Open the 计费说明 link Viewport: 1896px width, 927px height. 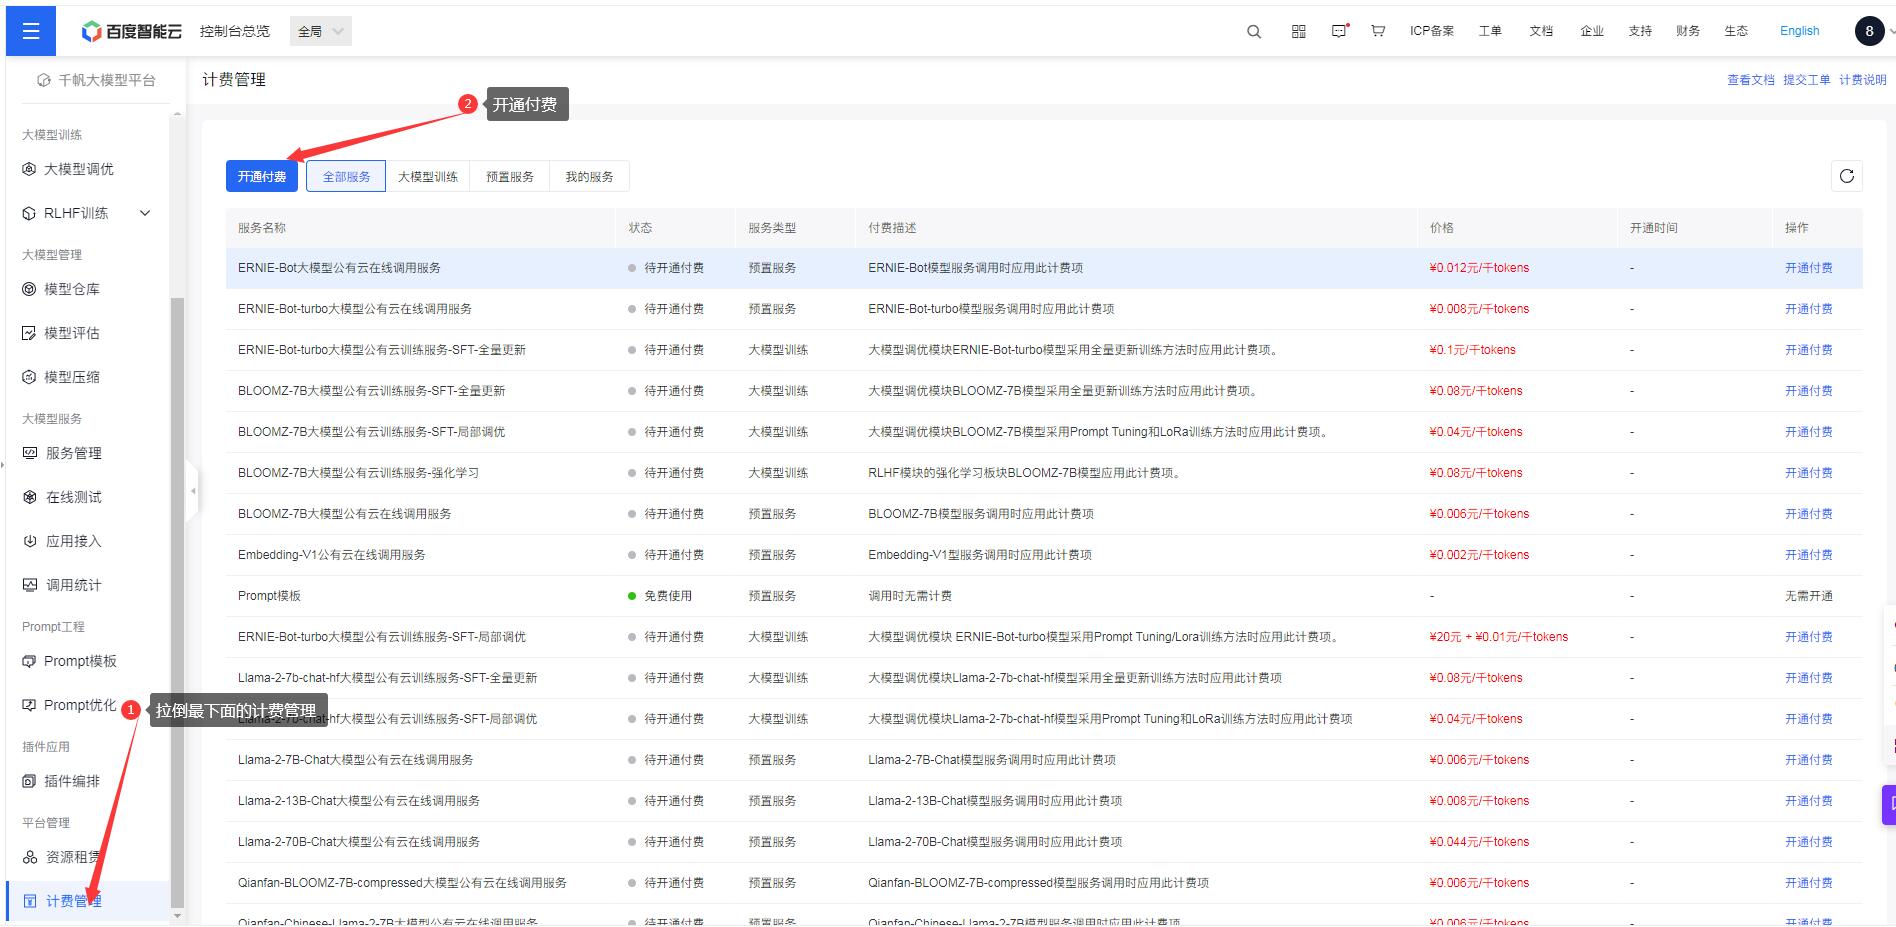click(x=1863, y=80)
